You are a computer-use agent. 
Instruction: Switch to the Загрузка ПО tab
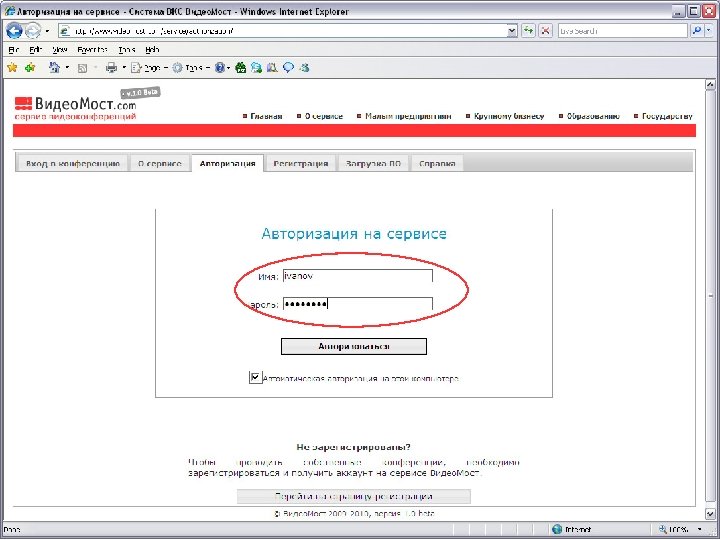[373, 163]
